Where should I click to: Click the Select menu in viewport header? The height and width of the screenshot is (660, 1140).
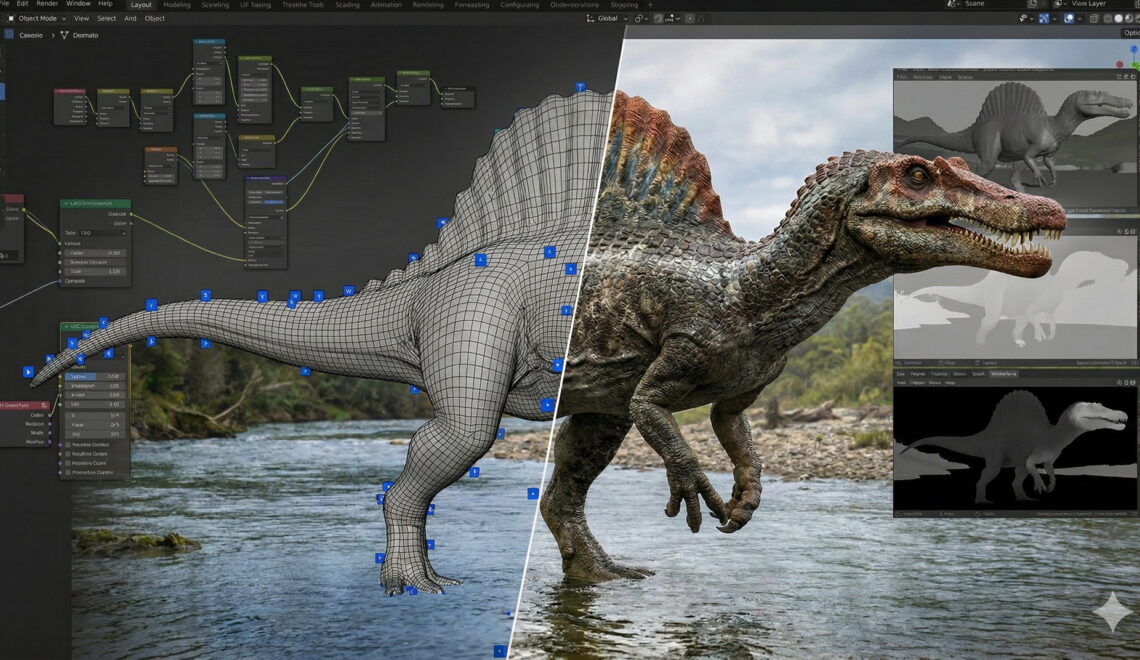click(106, 18)
